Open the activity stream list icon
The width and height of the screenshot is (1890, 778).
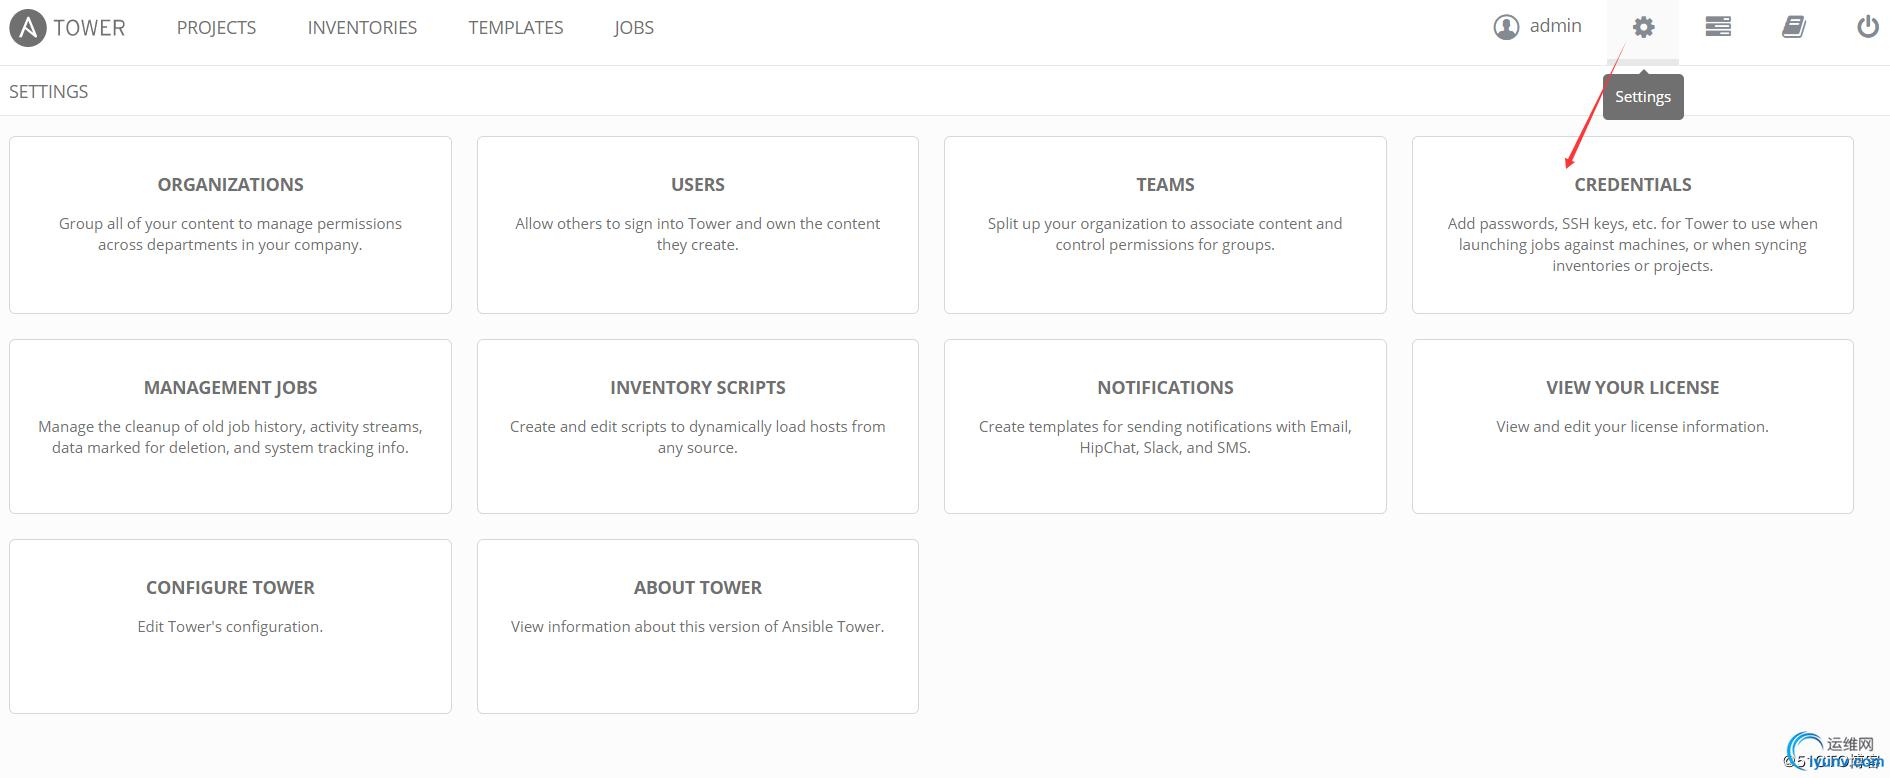tap(1718, 27)
